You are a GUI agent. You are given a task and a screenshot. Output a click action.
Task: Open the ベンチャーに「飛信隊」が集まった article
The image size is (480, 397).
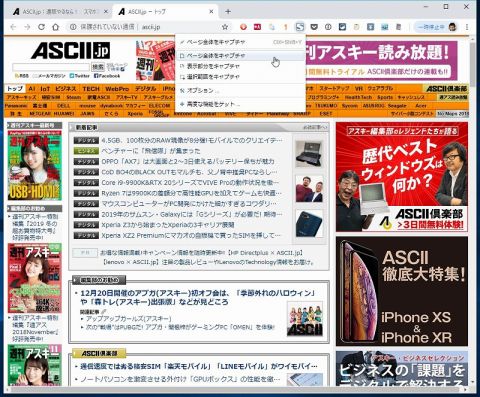pos(151,151)
